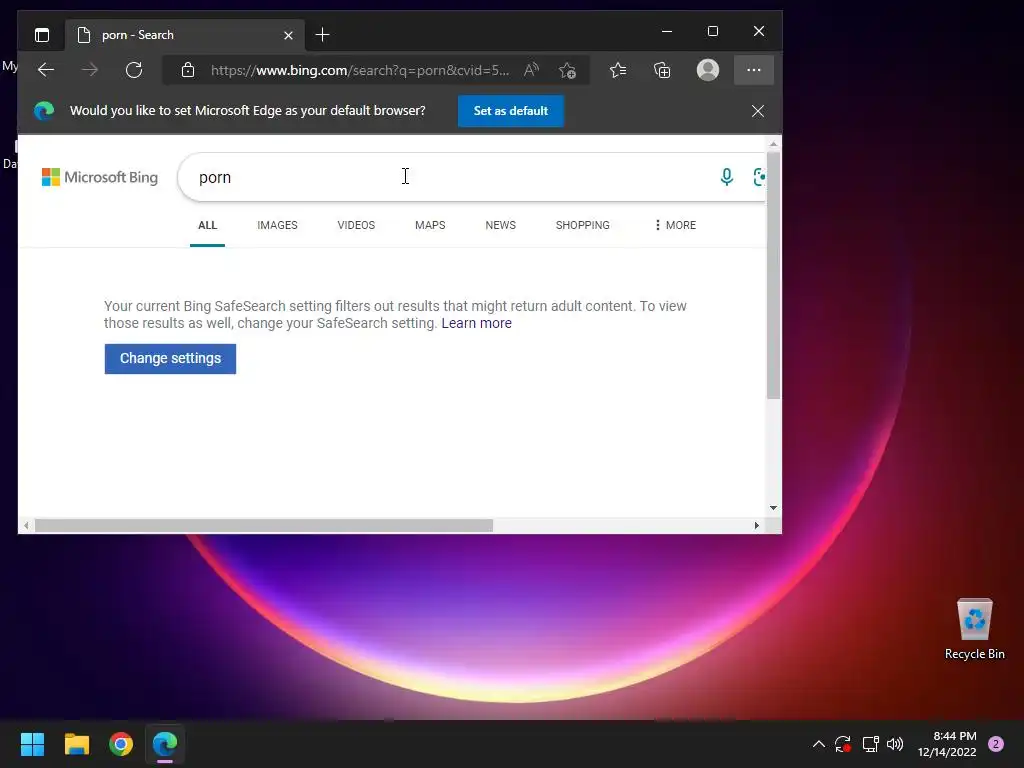Click the scroll down arrow
This screenshot has width=1024, height=768.
pos(773,507)
